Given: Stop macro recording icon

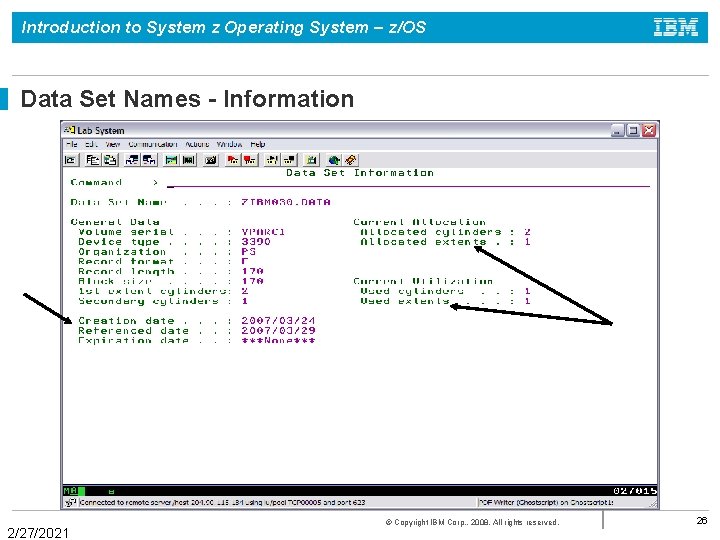Looking at the screenshot, I should (x=250, y=160).
